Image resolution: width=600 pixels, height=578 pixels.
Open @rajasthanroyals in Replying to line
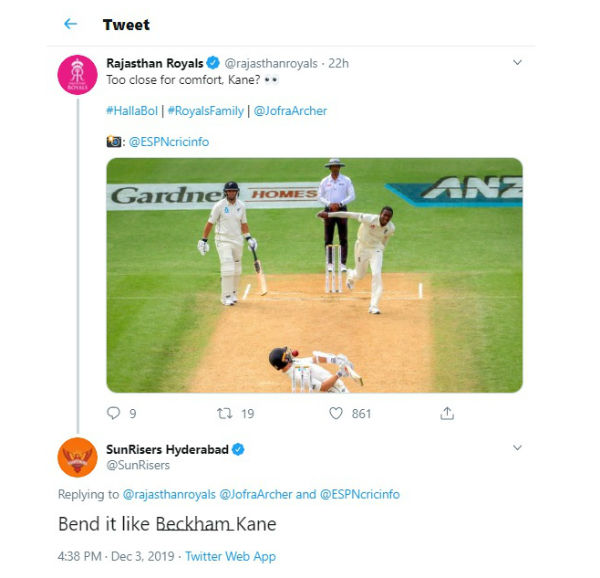169,494
